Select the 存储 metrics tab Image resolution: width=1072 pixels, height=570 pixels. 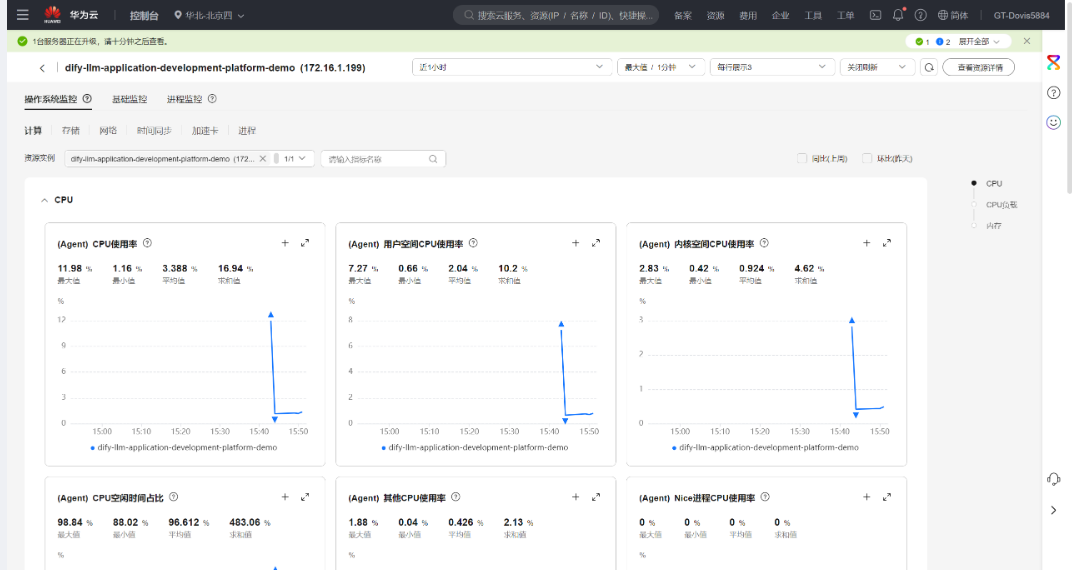coord(70,130)
